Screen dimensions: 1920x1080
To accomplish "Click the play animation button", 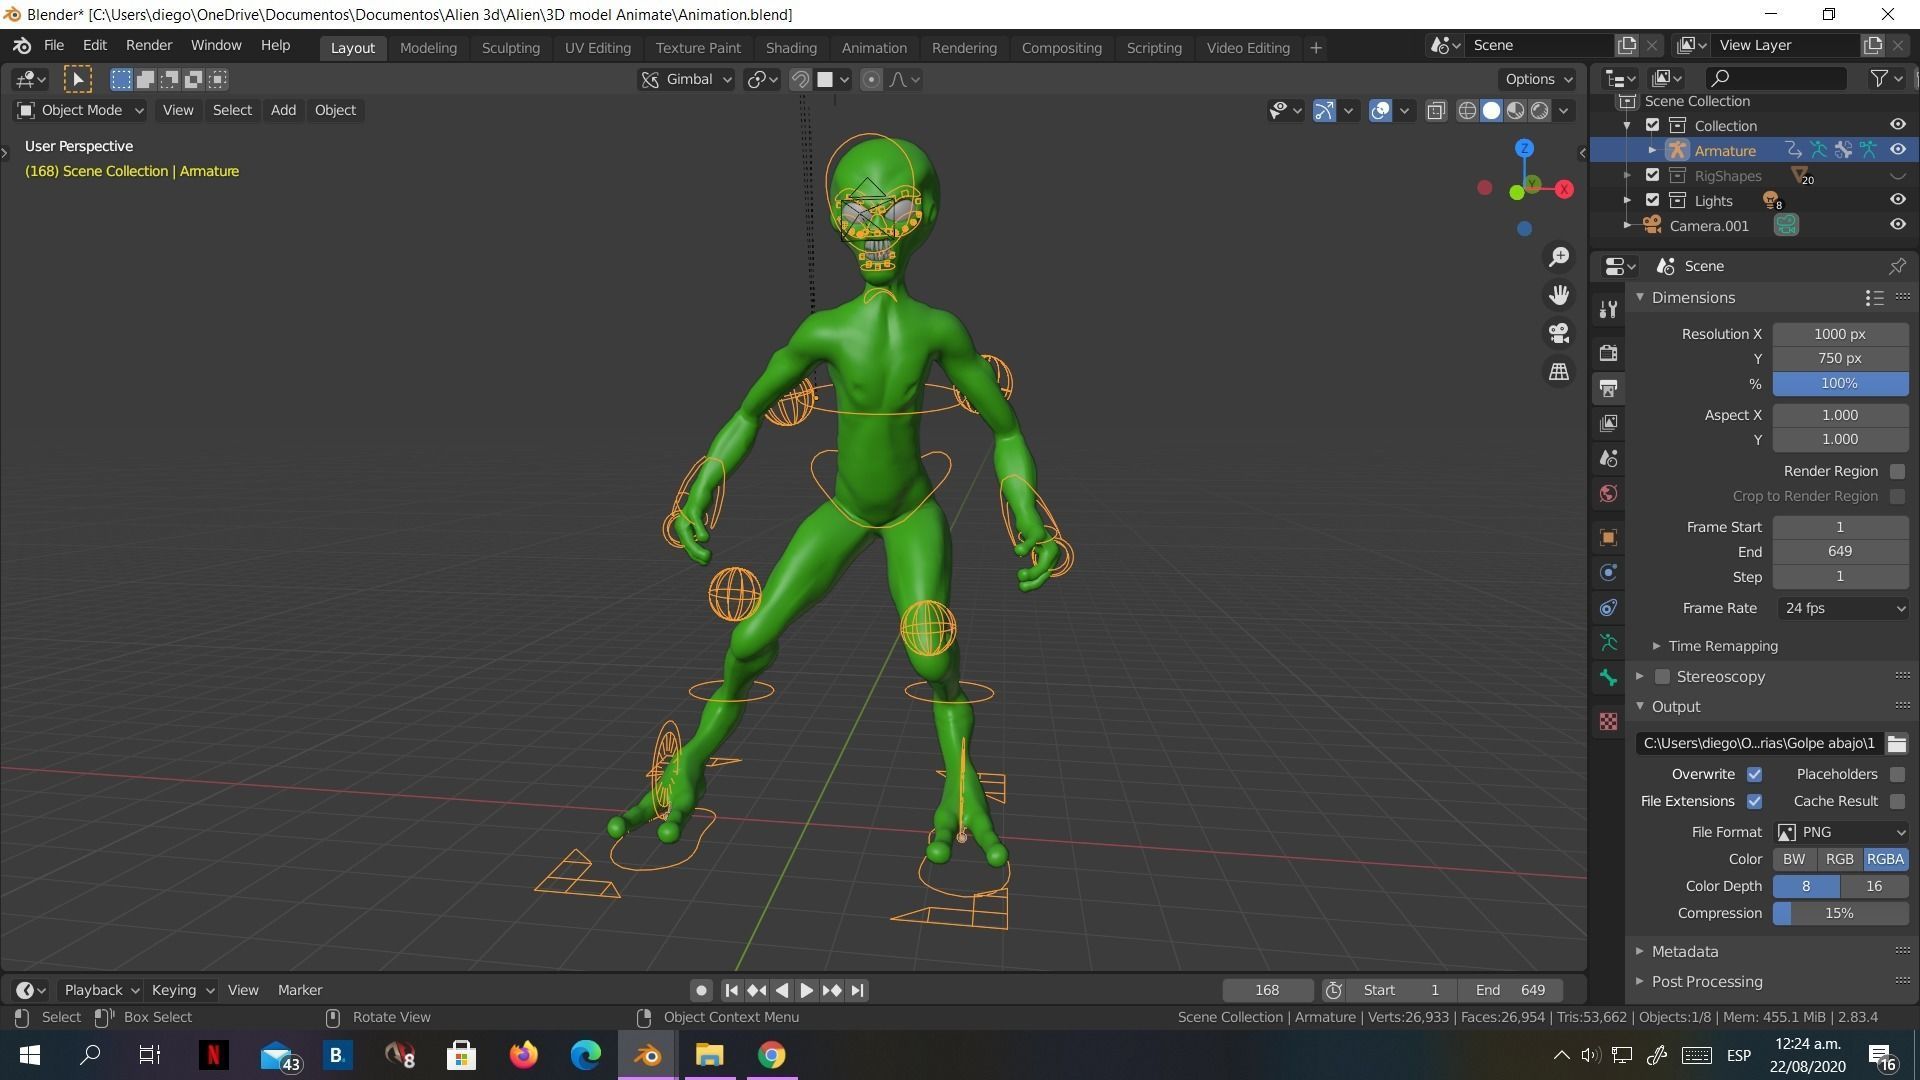I will click(x=806, y=990).
